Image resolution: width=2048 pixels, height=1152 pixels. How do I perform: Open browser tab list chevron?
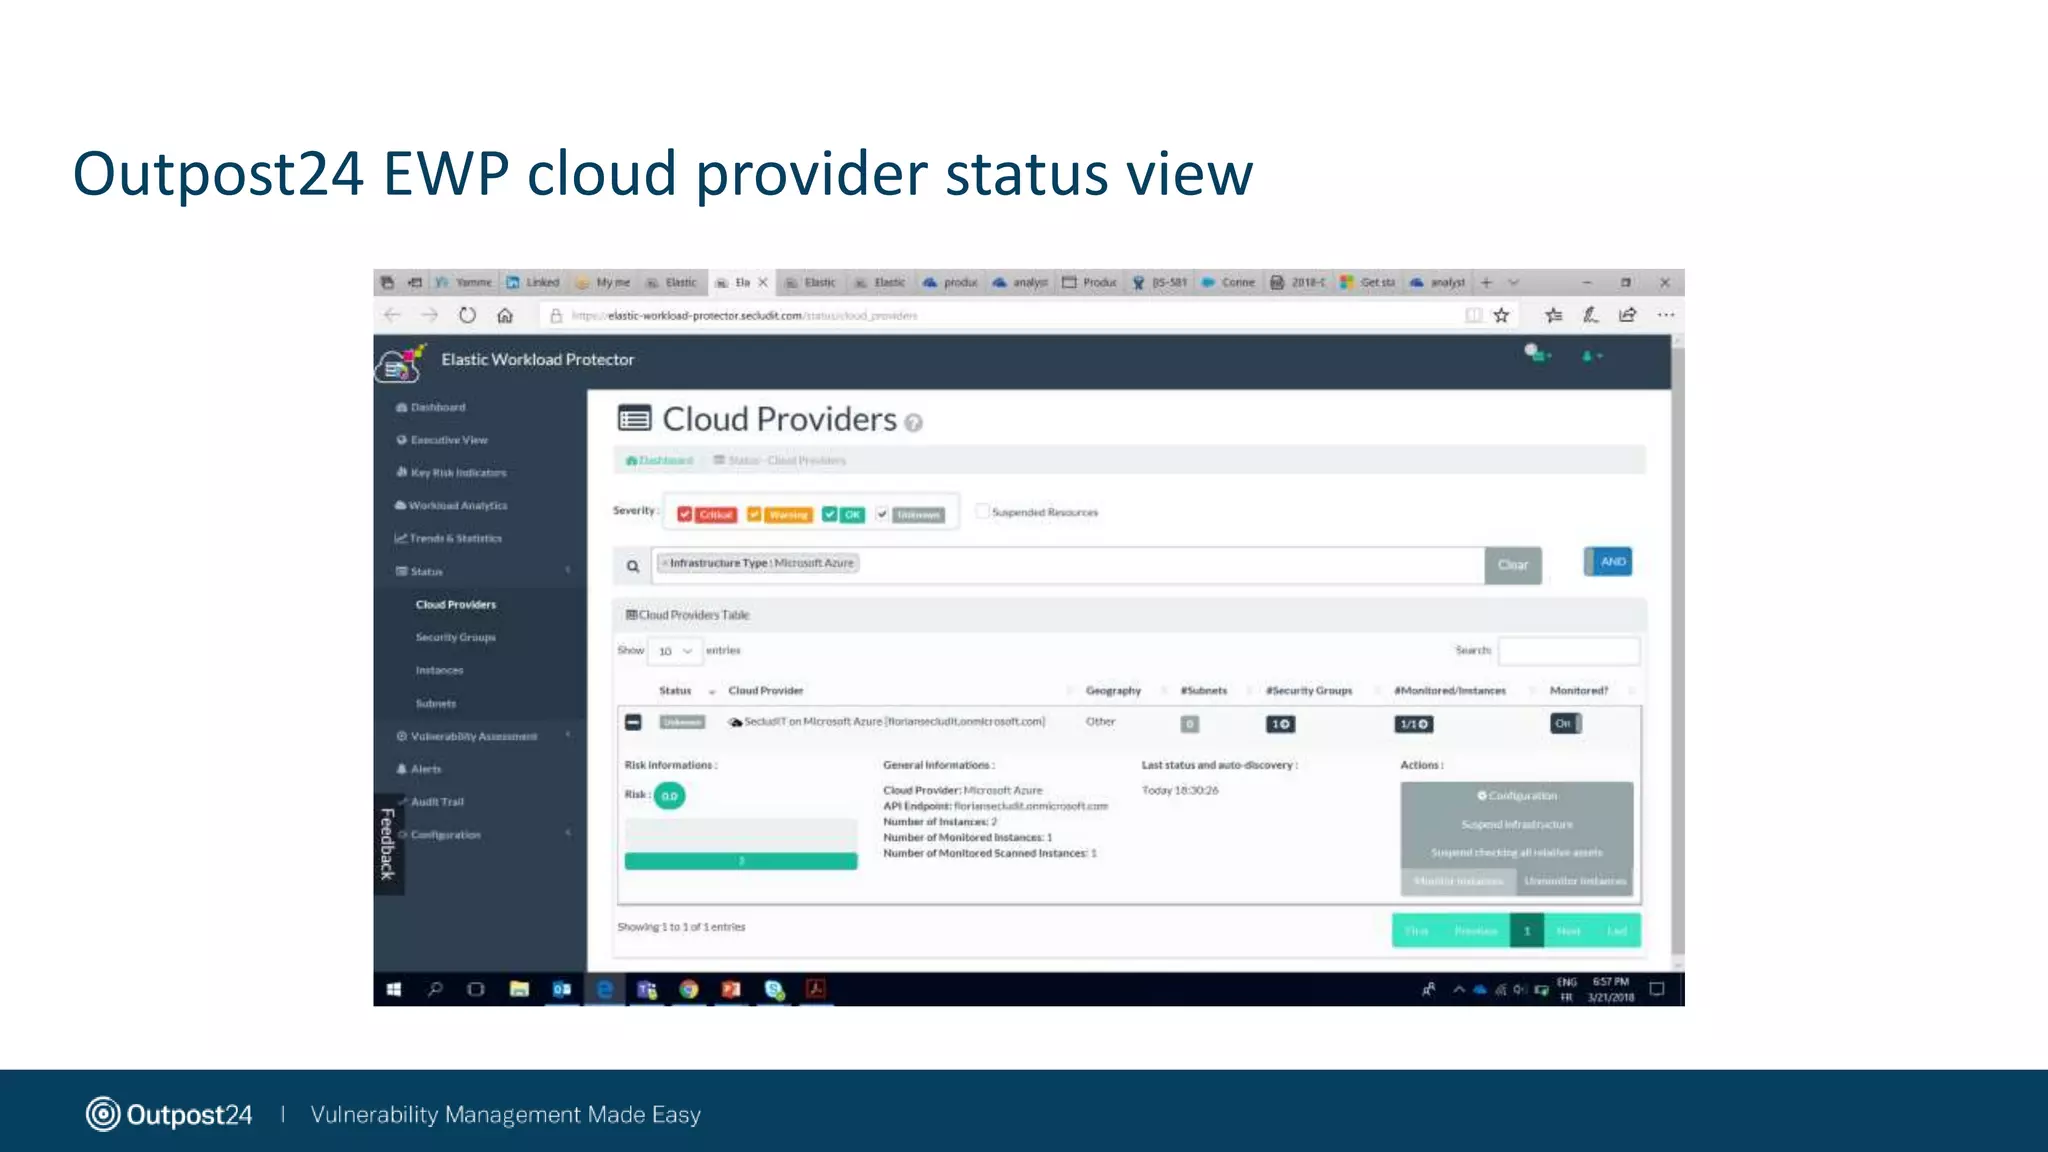coord(1514,282)
